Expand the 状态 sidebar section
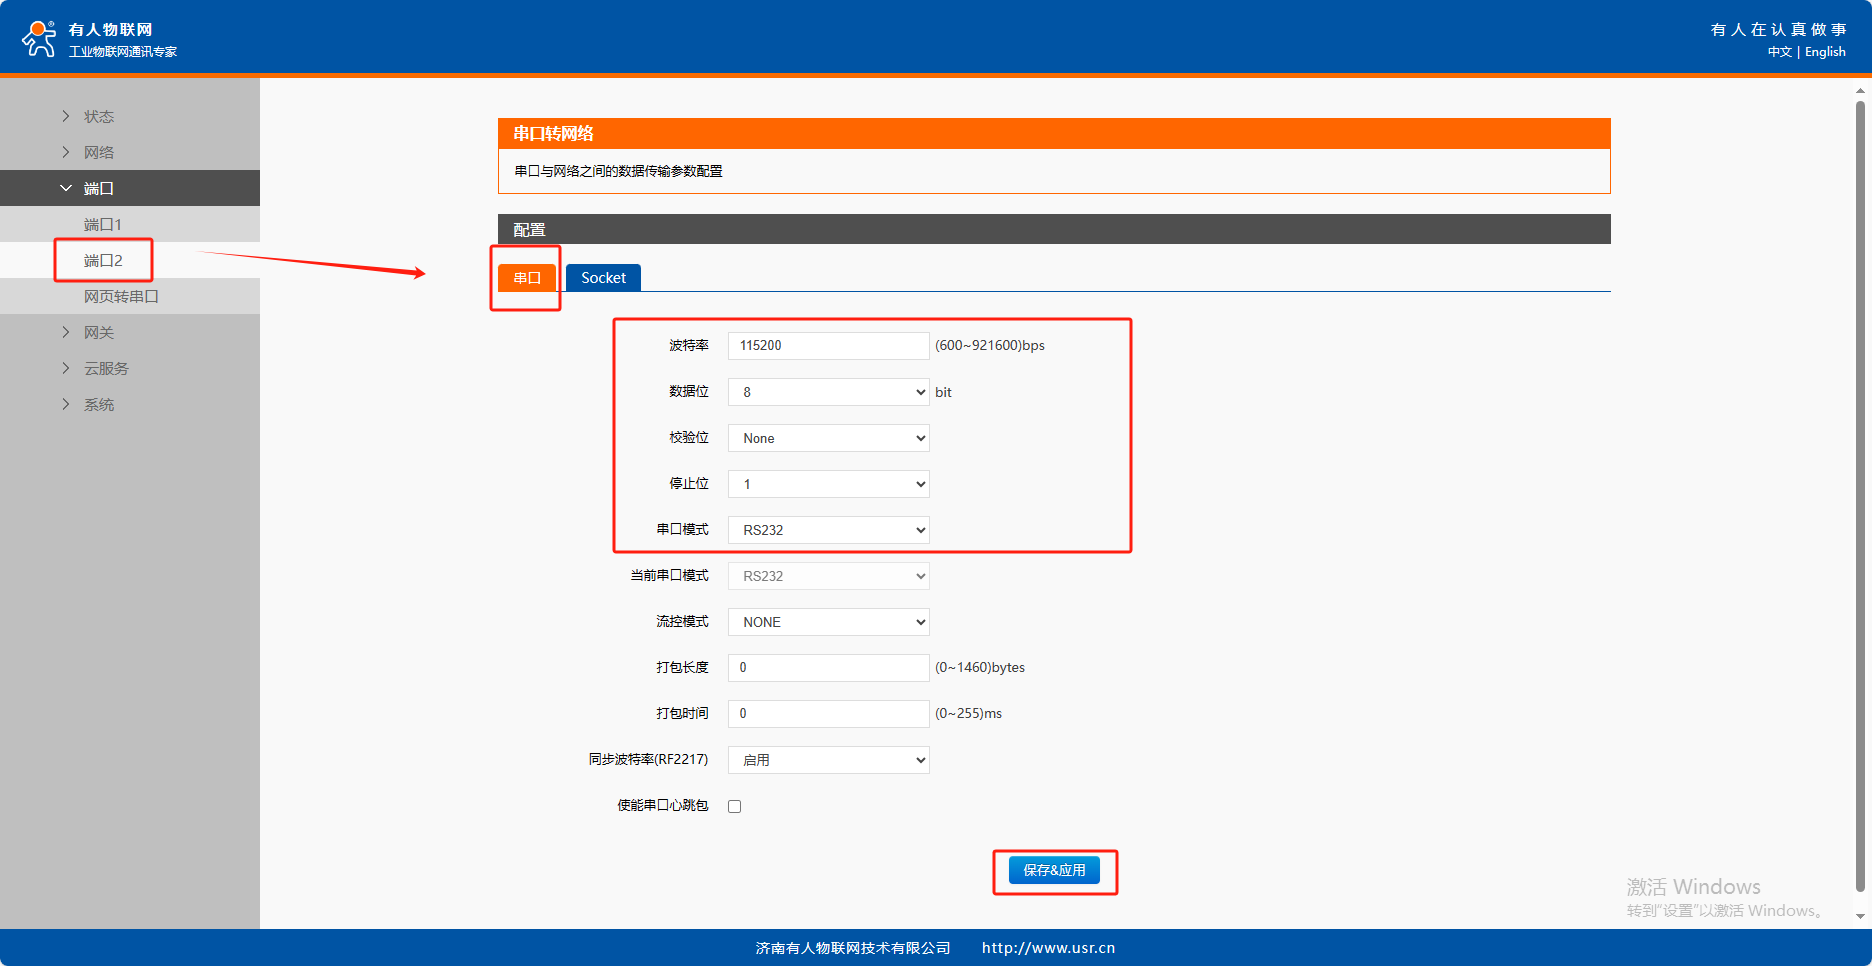The height and width of the screenshot is (966, 1872). (98, 117)
